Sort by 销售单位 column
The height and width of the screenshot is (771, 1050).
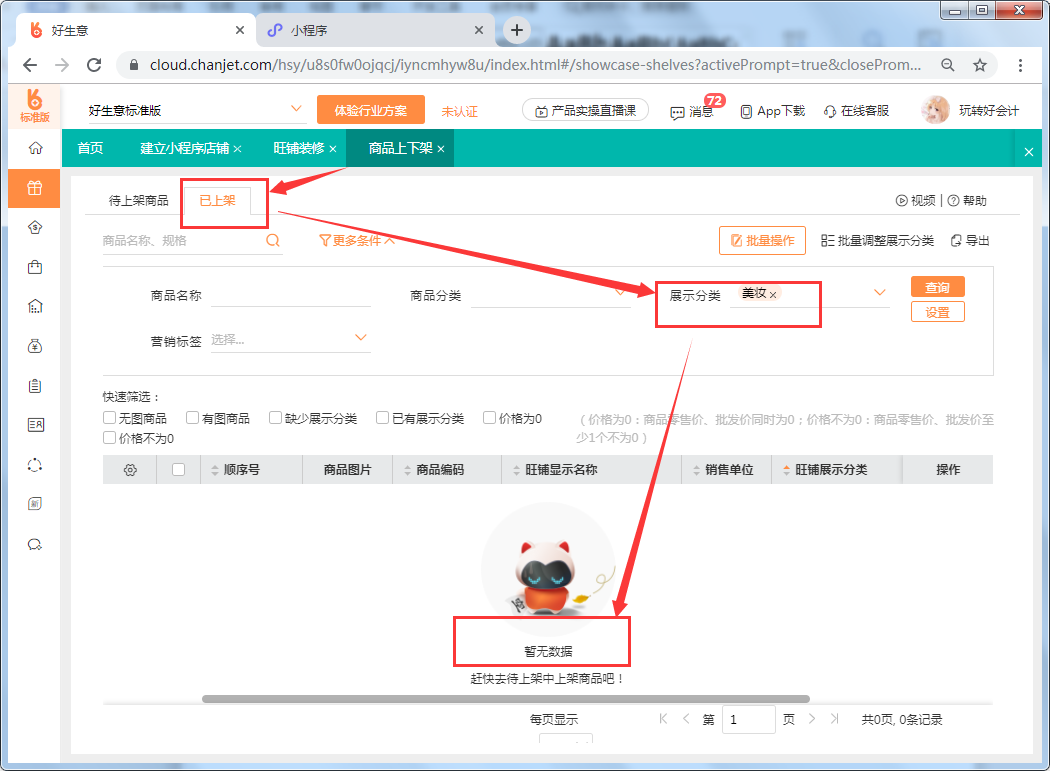pos(696,470)
